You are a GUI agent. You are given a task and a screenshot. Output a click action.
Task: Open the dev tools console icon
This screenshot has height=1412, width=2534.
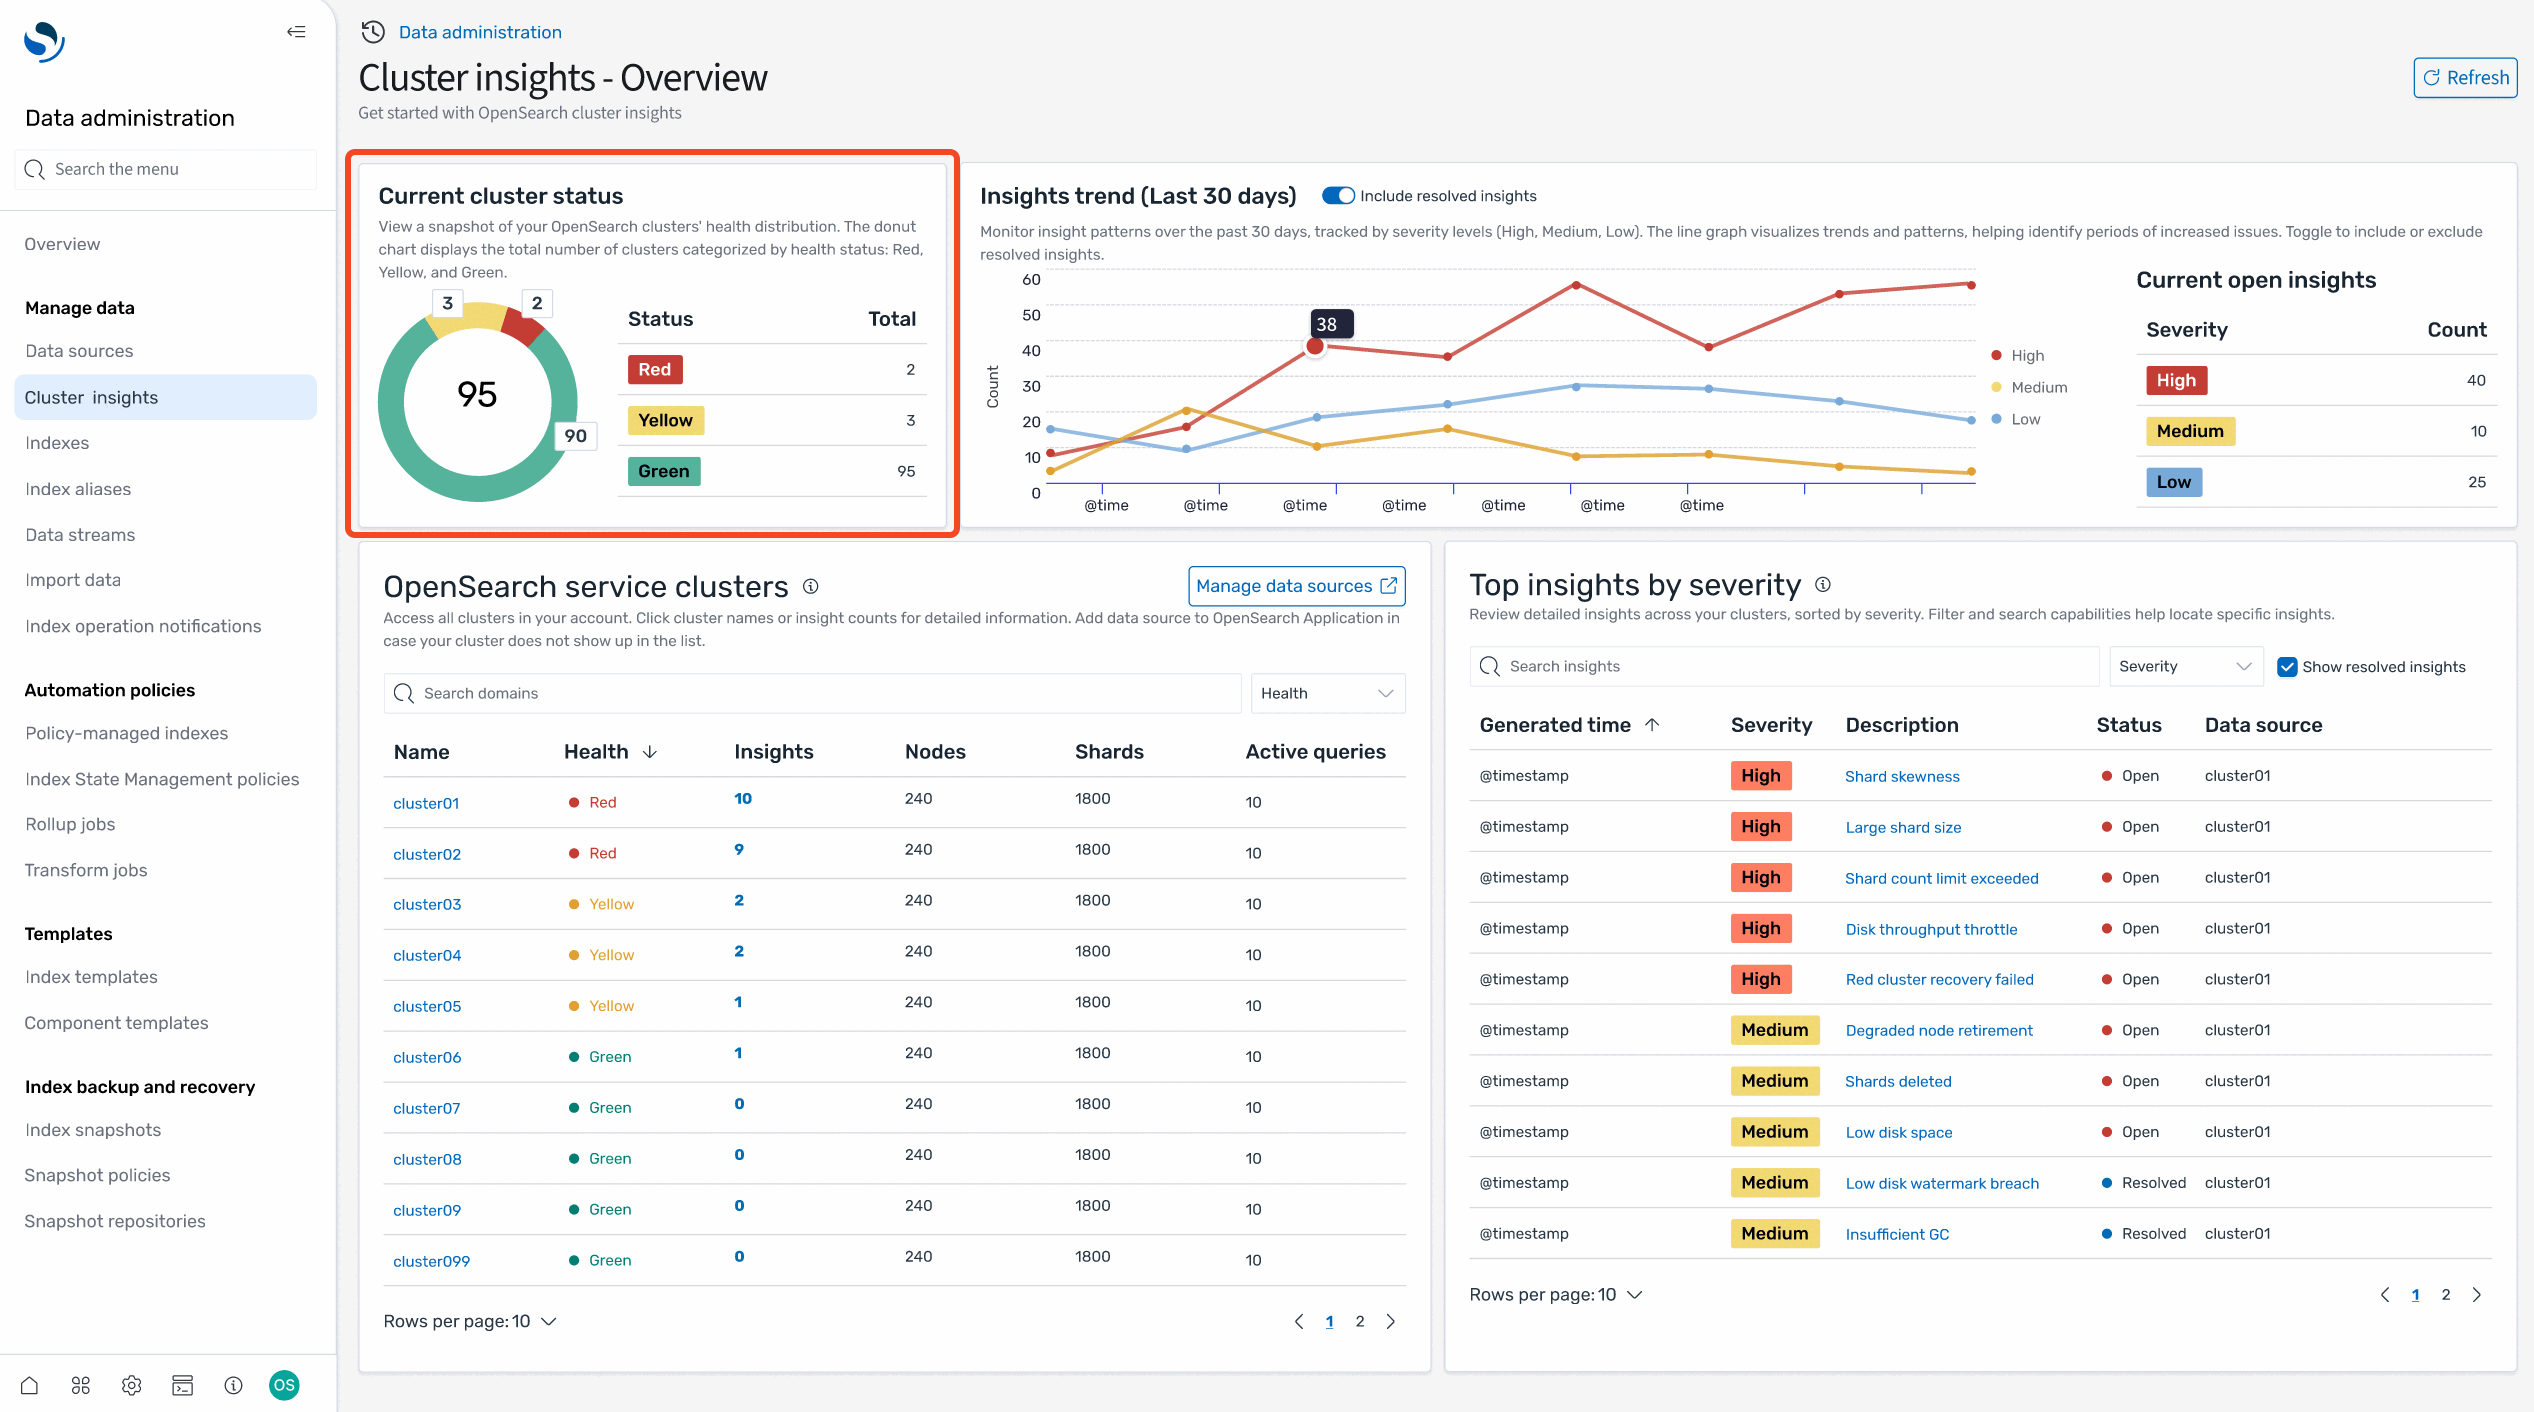(x=182, y=1385)
